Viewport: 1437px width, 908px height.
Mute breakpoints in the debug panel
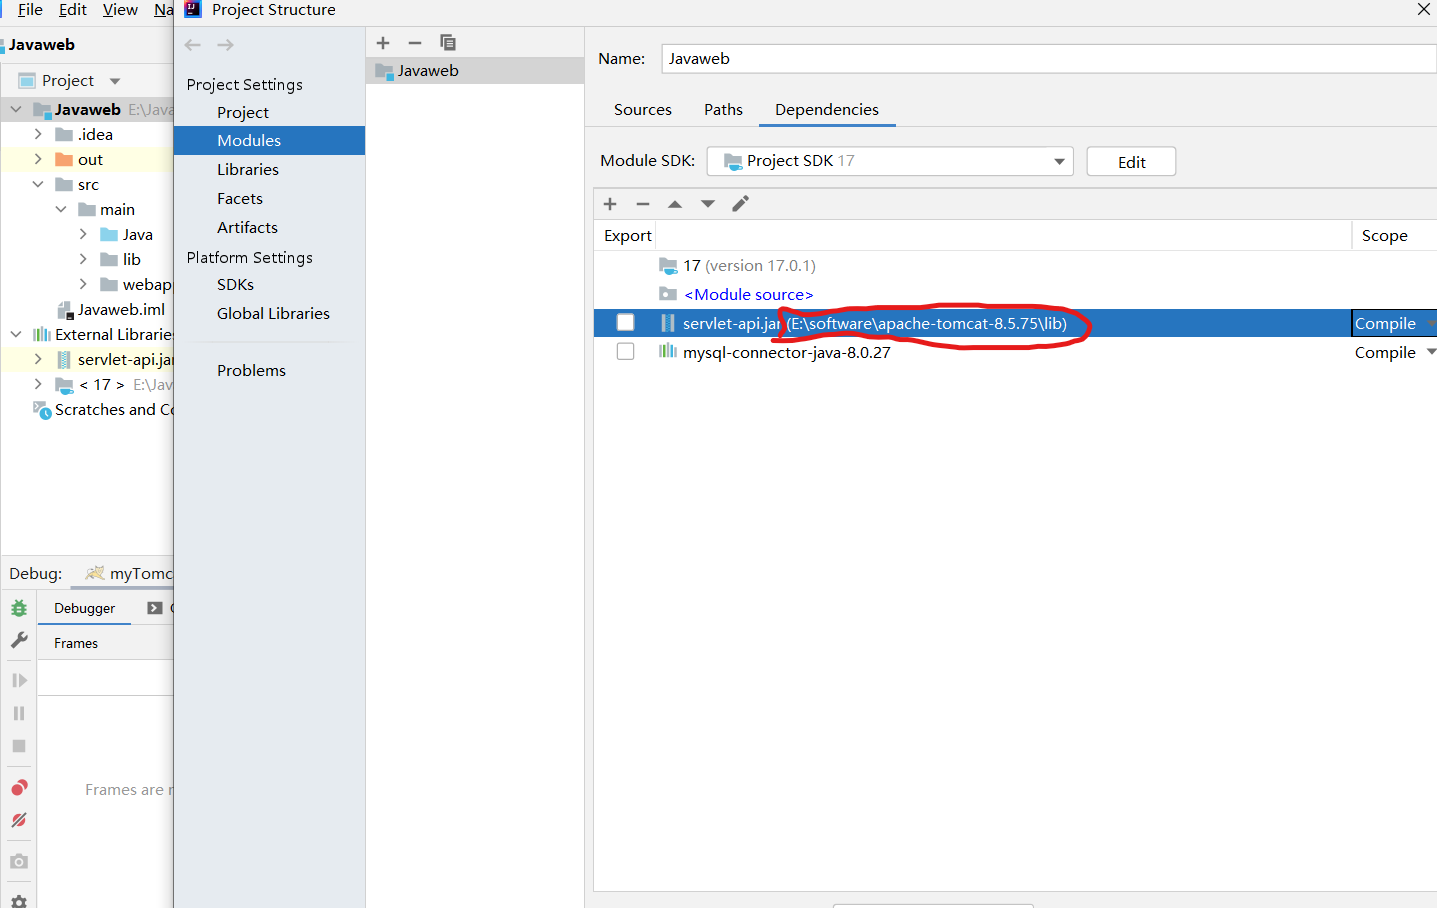(19, 820)
